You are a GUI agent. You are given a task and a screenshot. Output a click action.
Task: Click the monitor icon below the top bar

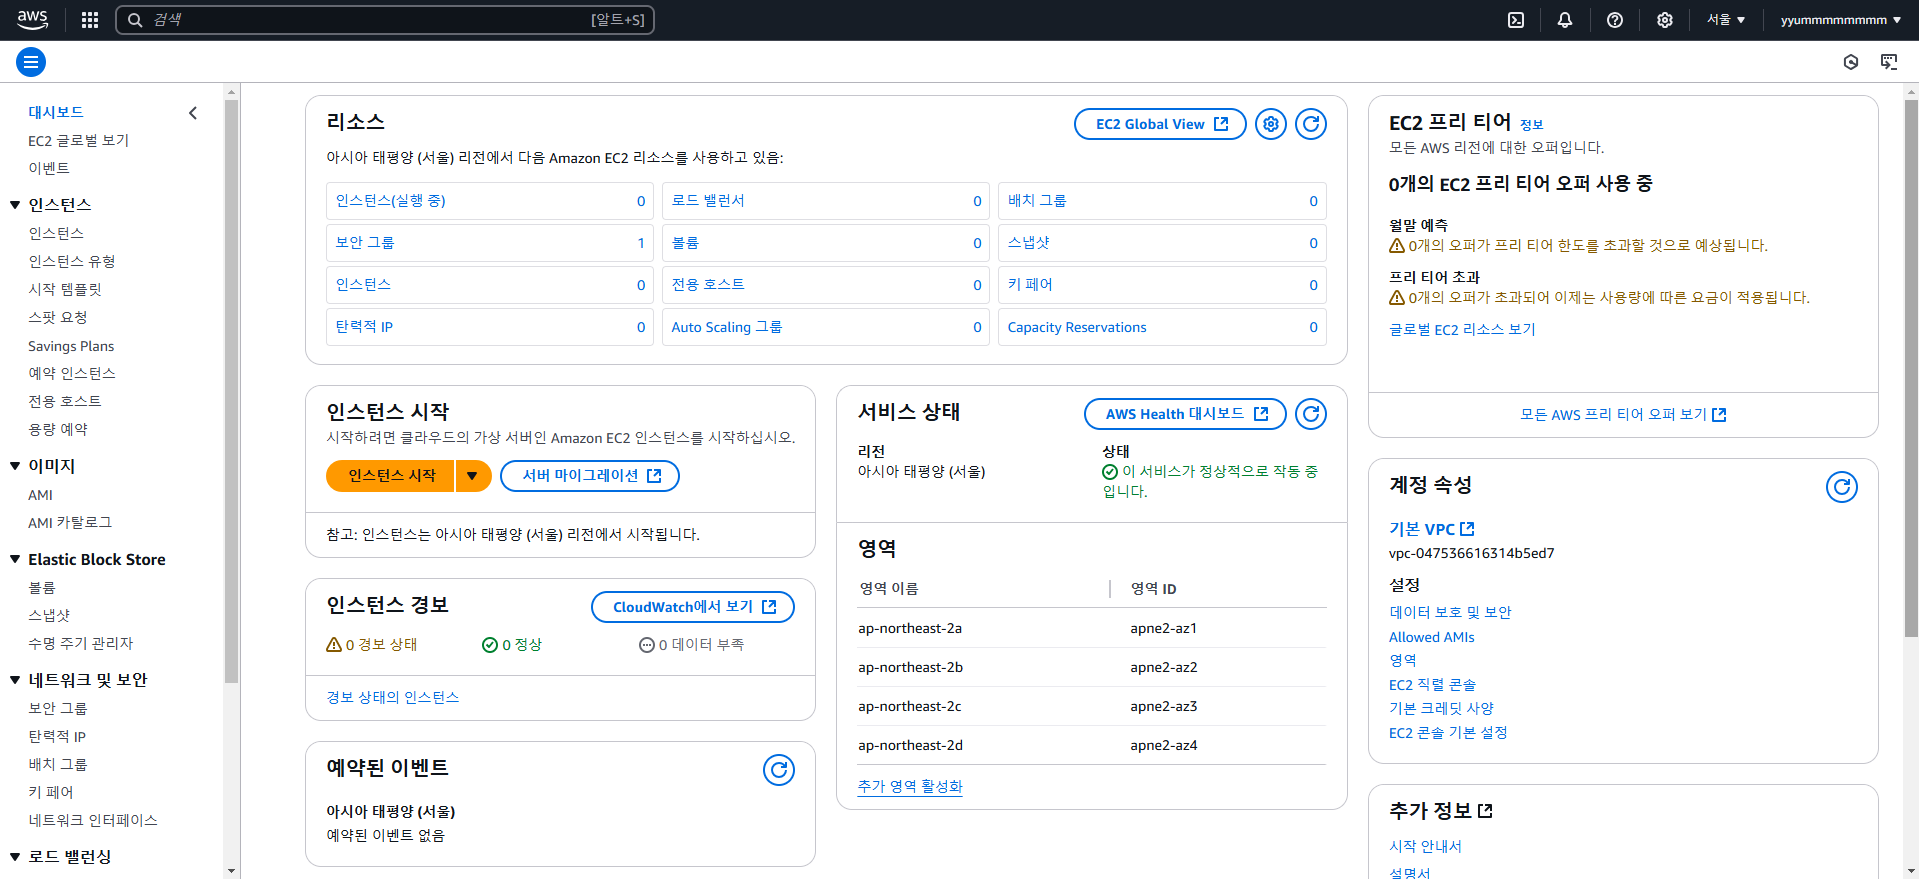pyautogui.click(x=1889, y=62)
